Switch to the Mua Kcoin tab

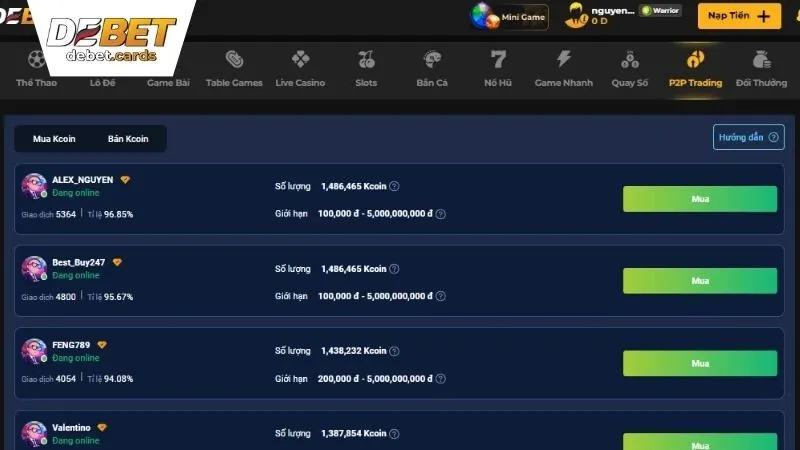54,139
